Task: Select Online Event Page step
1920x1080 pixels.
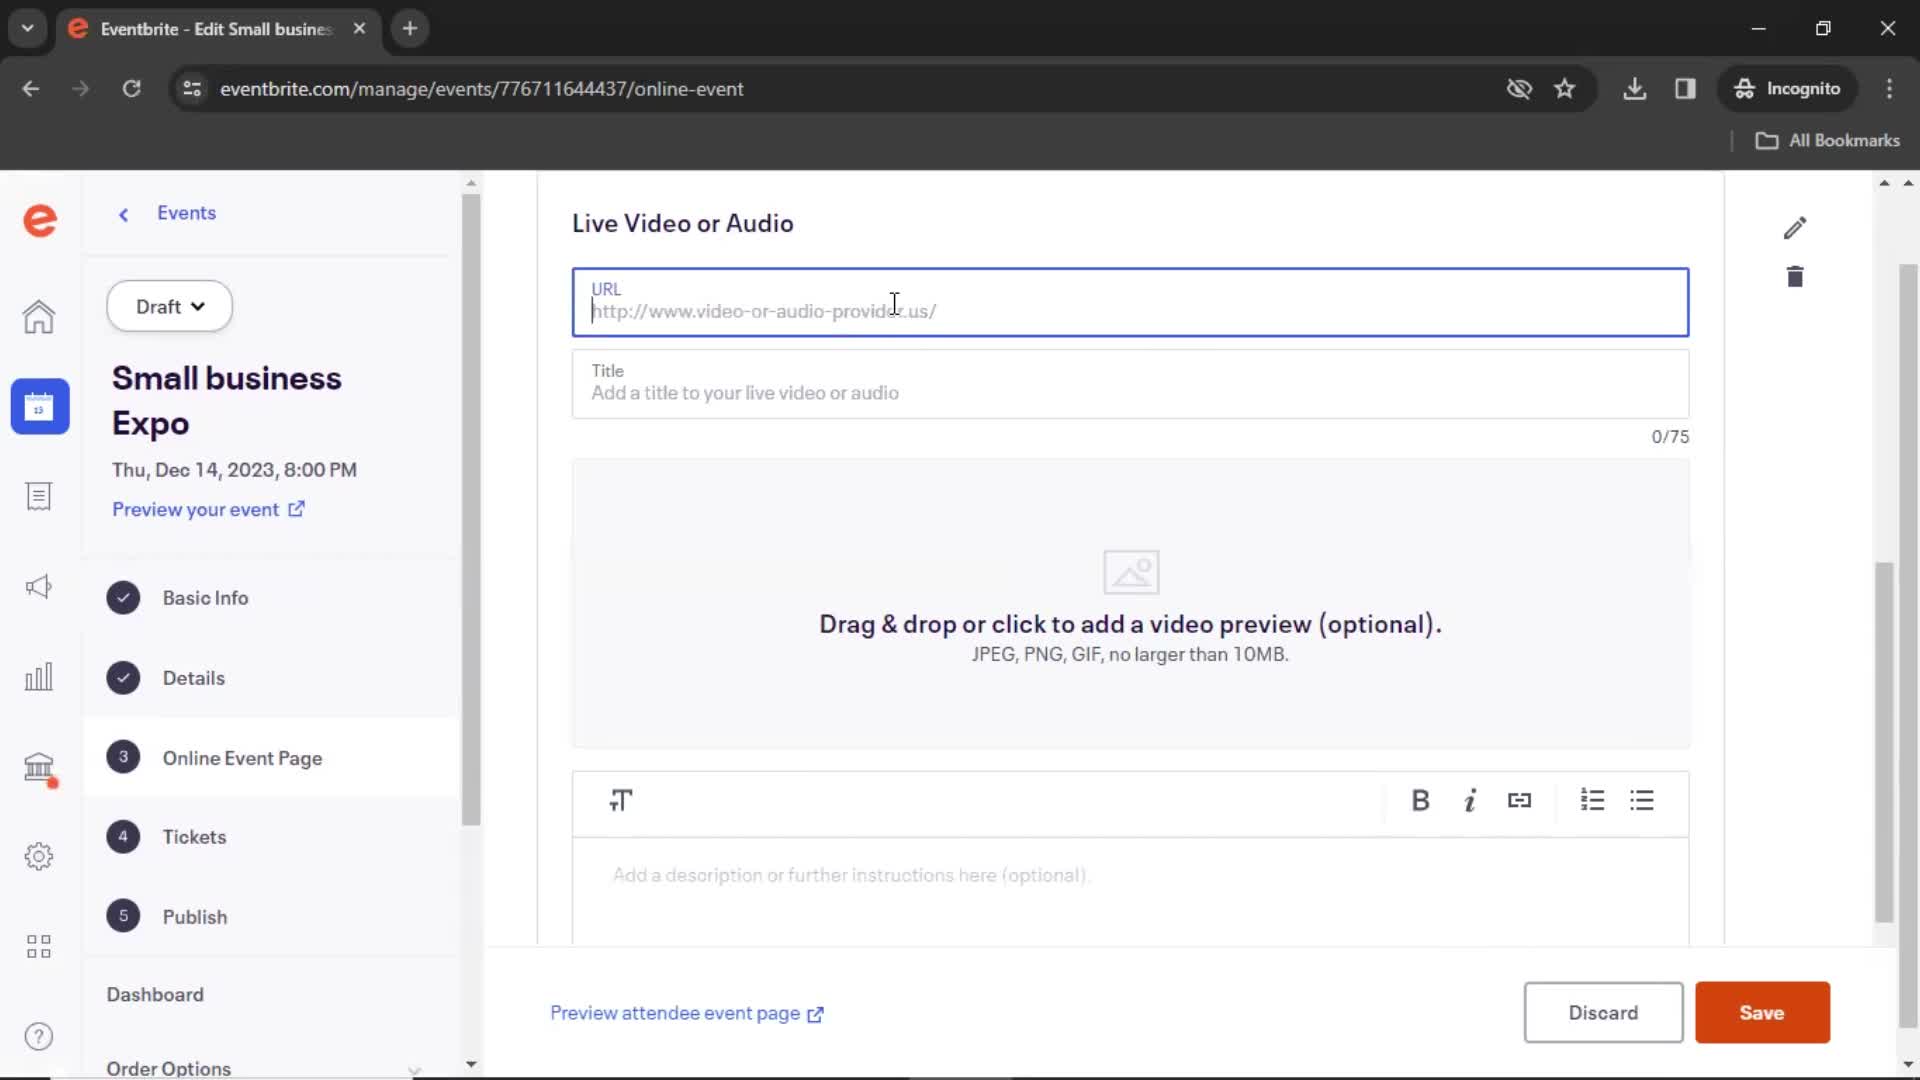Action: (270, 758)
